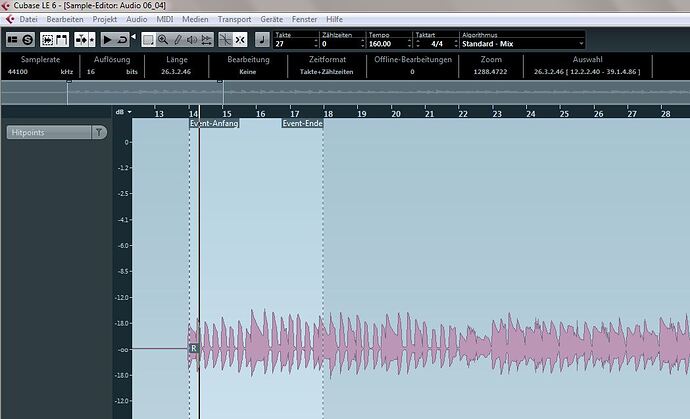
Task: Click bar 24 on the ruler
Action: 531,114
